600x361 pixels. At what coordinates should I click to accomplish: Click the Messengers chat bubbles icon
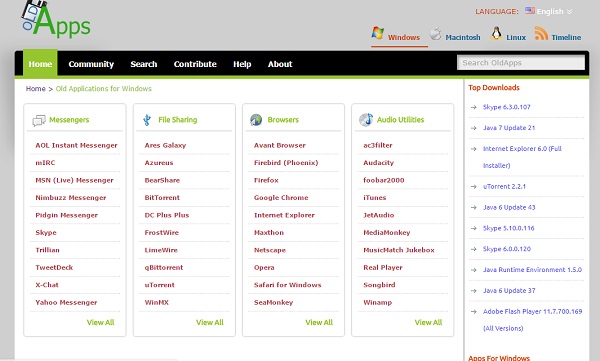tap(39, 121)
